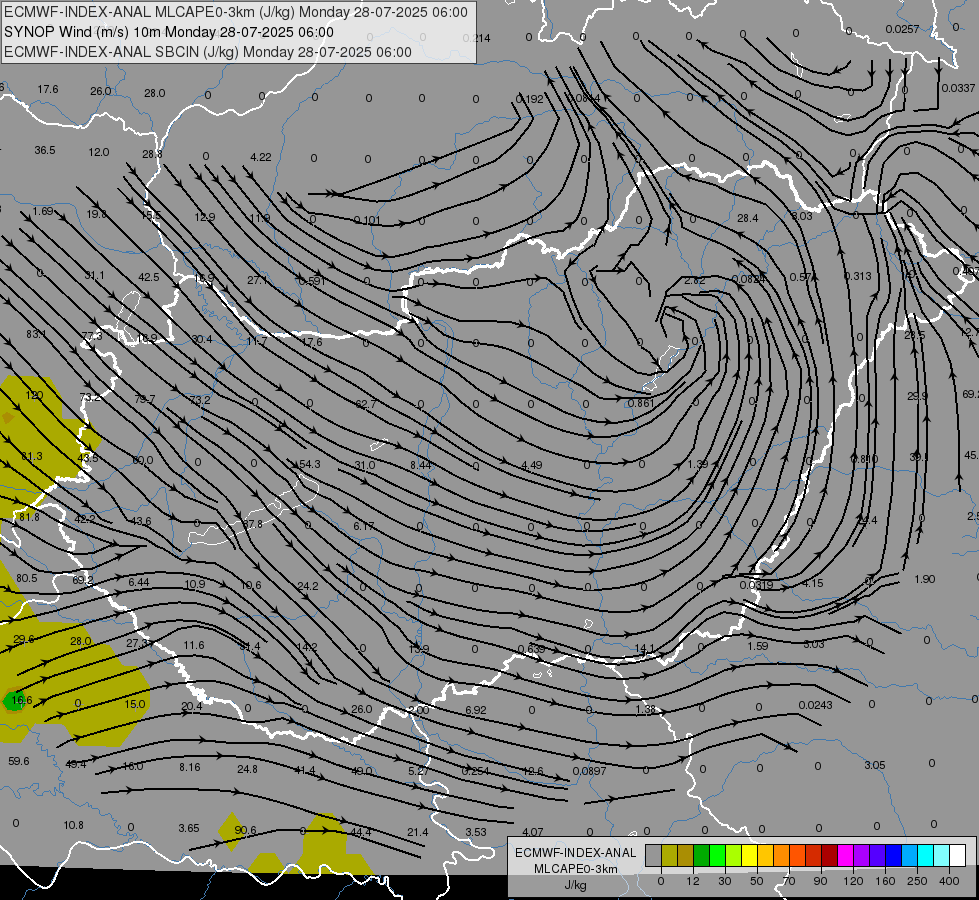The image size is (979, 900).
Task: Click the map value 62.7
Action: pyautogui.click(x=366, y=404)
